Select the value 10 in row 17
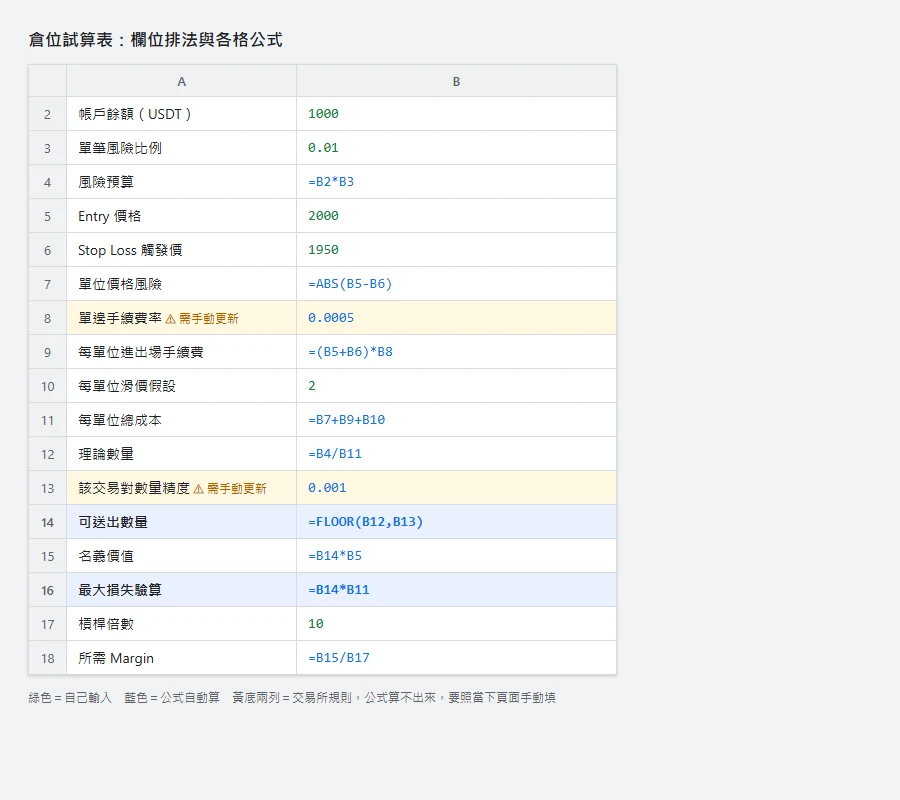Viewport: 900px width, 800px height. (456, 624)
